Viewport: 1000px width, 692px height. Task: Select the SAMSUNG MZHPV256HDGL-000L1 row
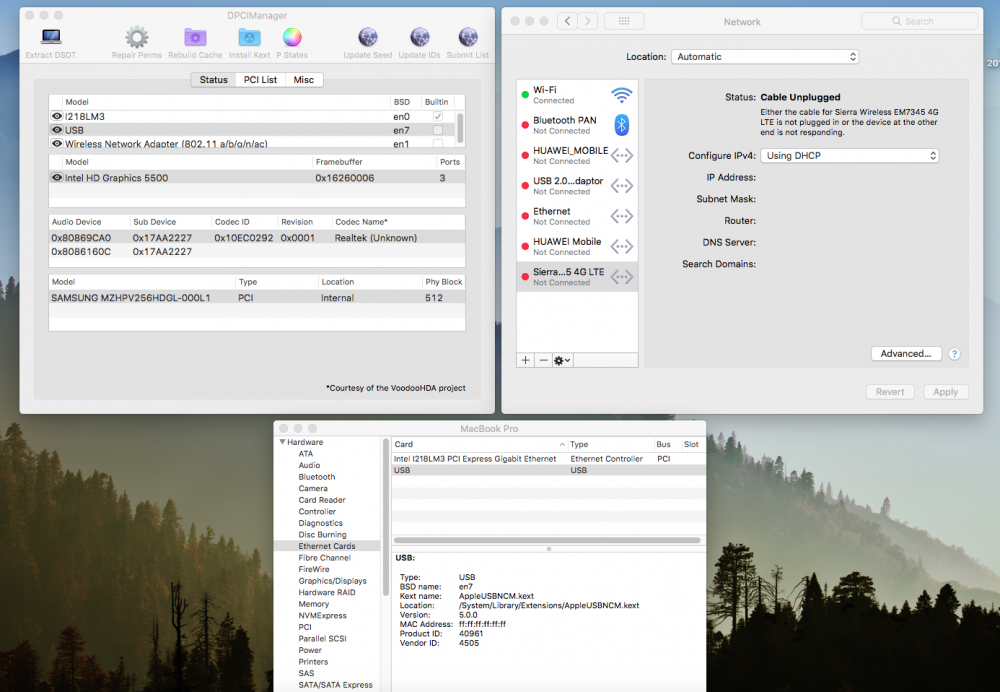click(257, 298)
